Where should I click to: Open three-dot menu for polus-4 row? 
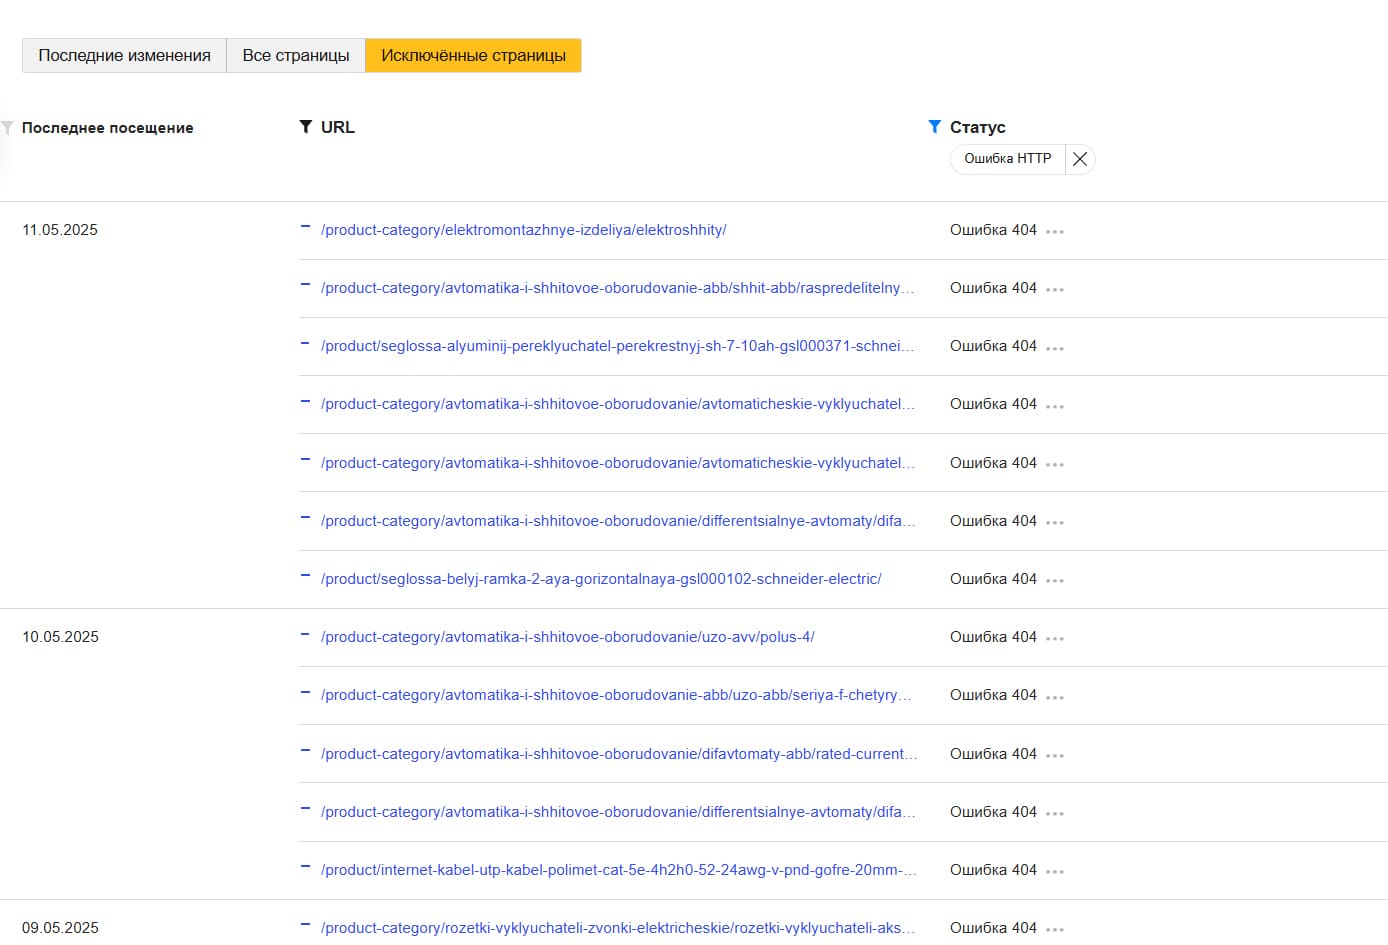click(1055, 638)
